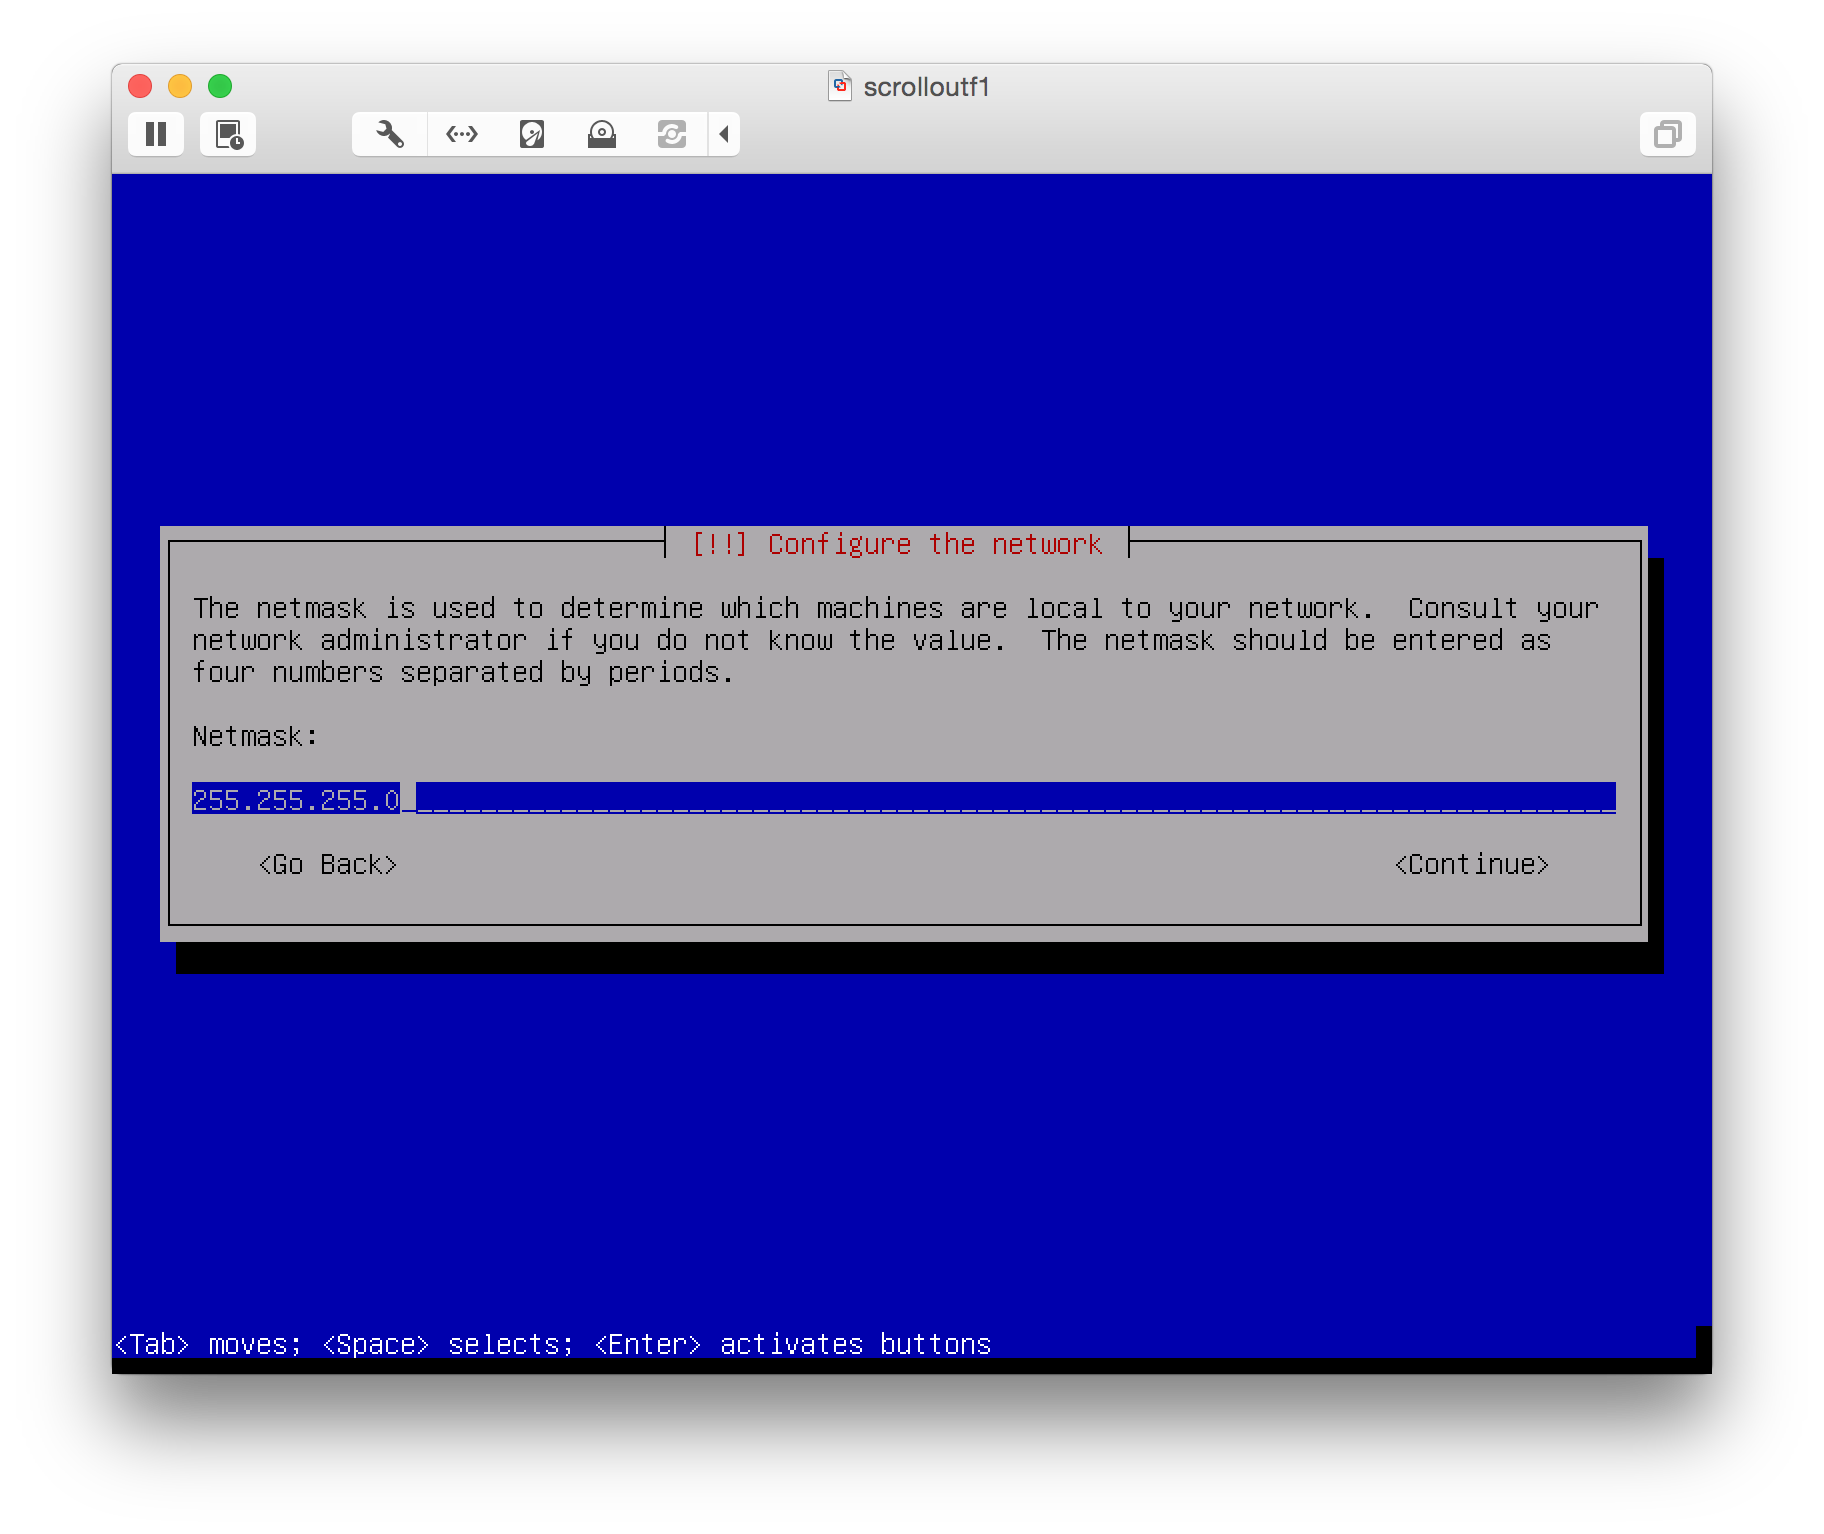Viewport: 1824px width, 1534px height.
Task: Activate the Continue button
Action: coord(1471,864)
